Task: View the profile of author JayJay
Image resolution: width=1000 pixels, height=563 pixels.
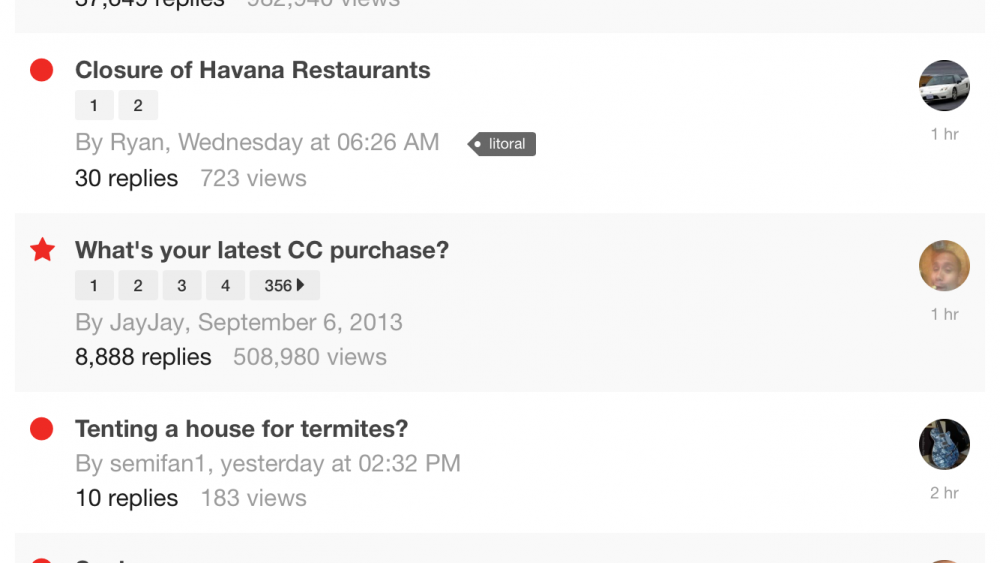Action: (147, 323)
